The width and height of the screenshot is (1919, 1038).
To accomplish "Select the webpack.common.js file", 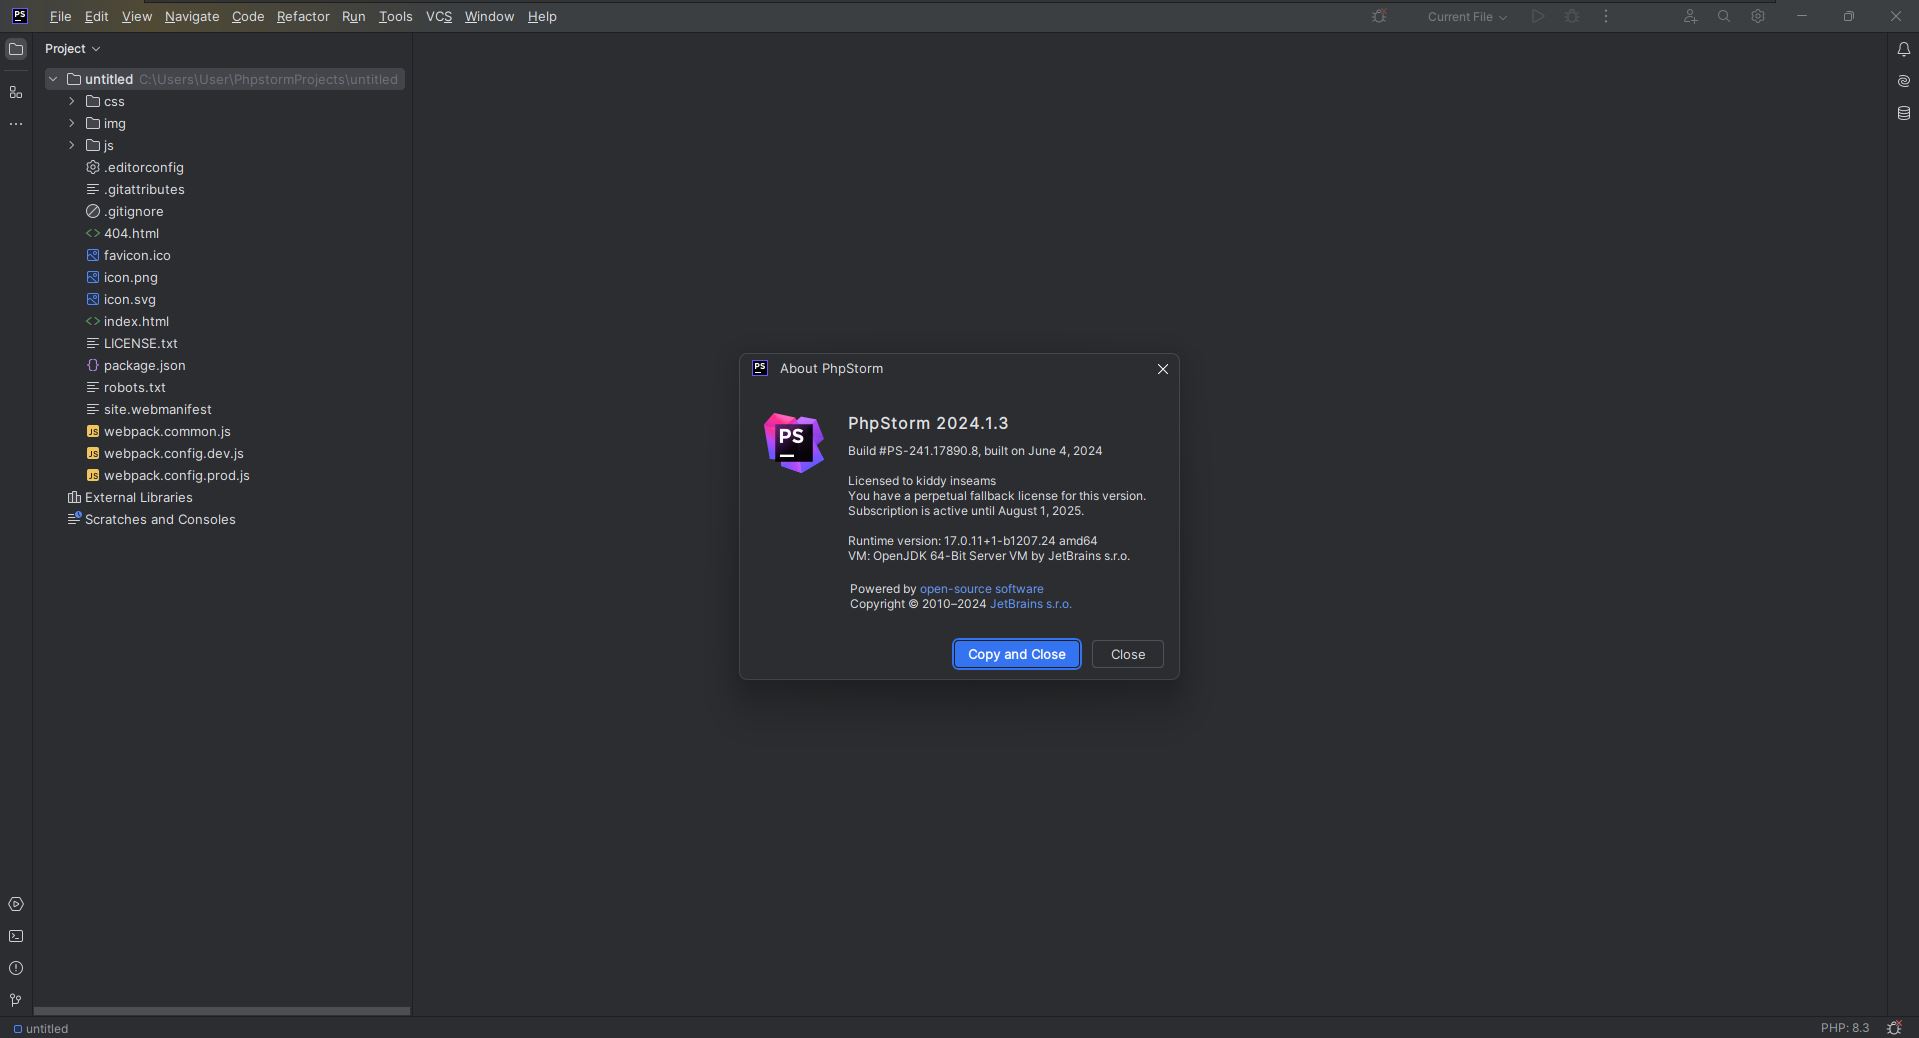I will (x=167, y=431).
